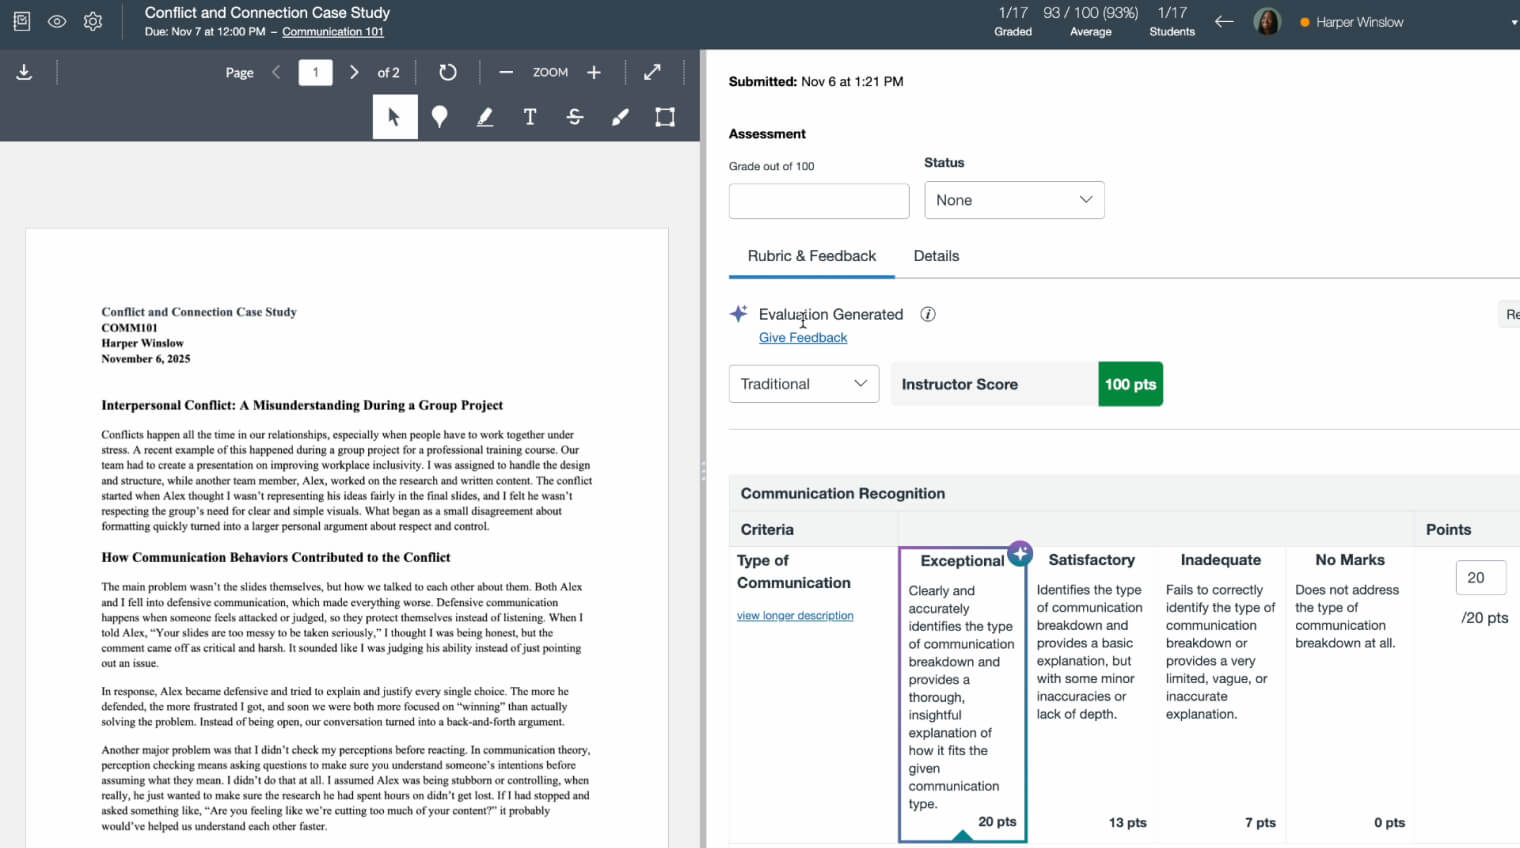Screen dimensions: 1520x848
Task: Open the gradebook icon at top left
Action: [x=21, y=21]
